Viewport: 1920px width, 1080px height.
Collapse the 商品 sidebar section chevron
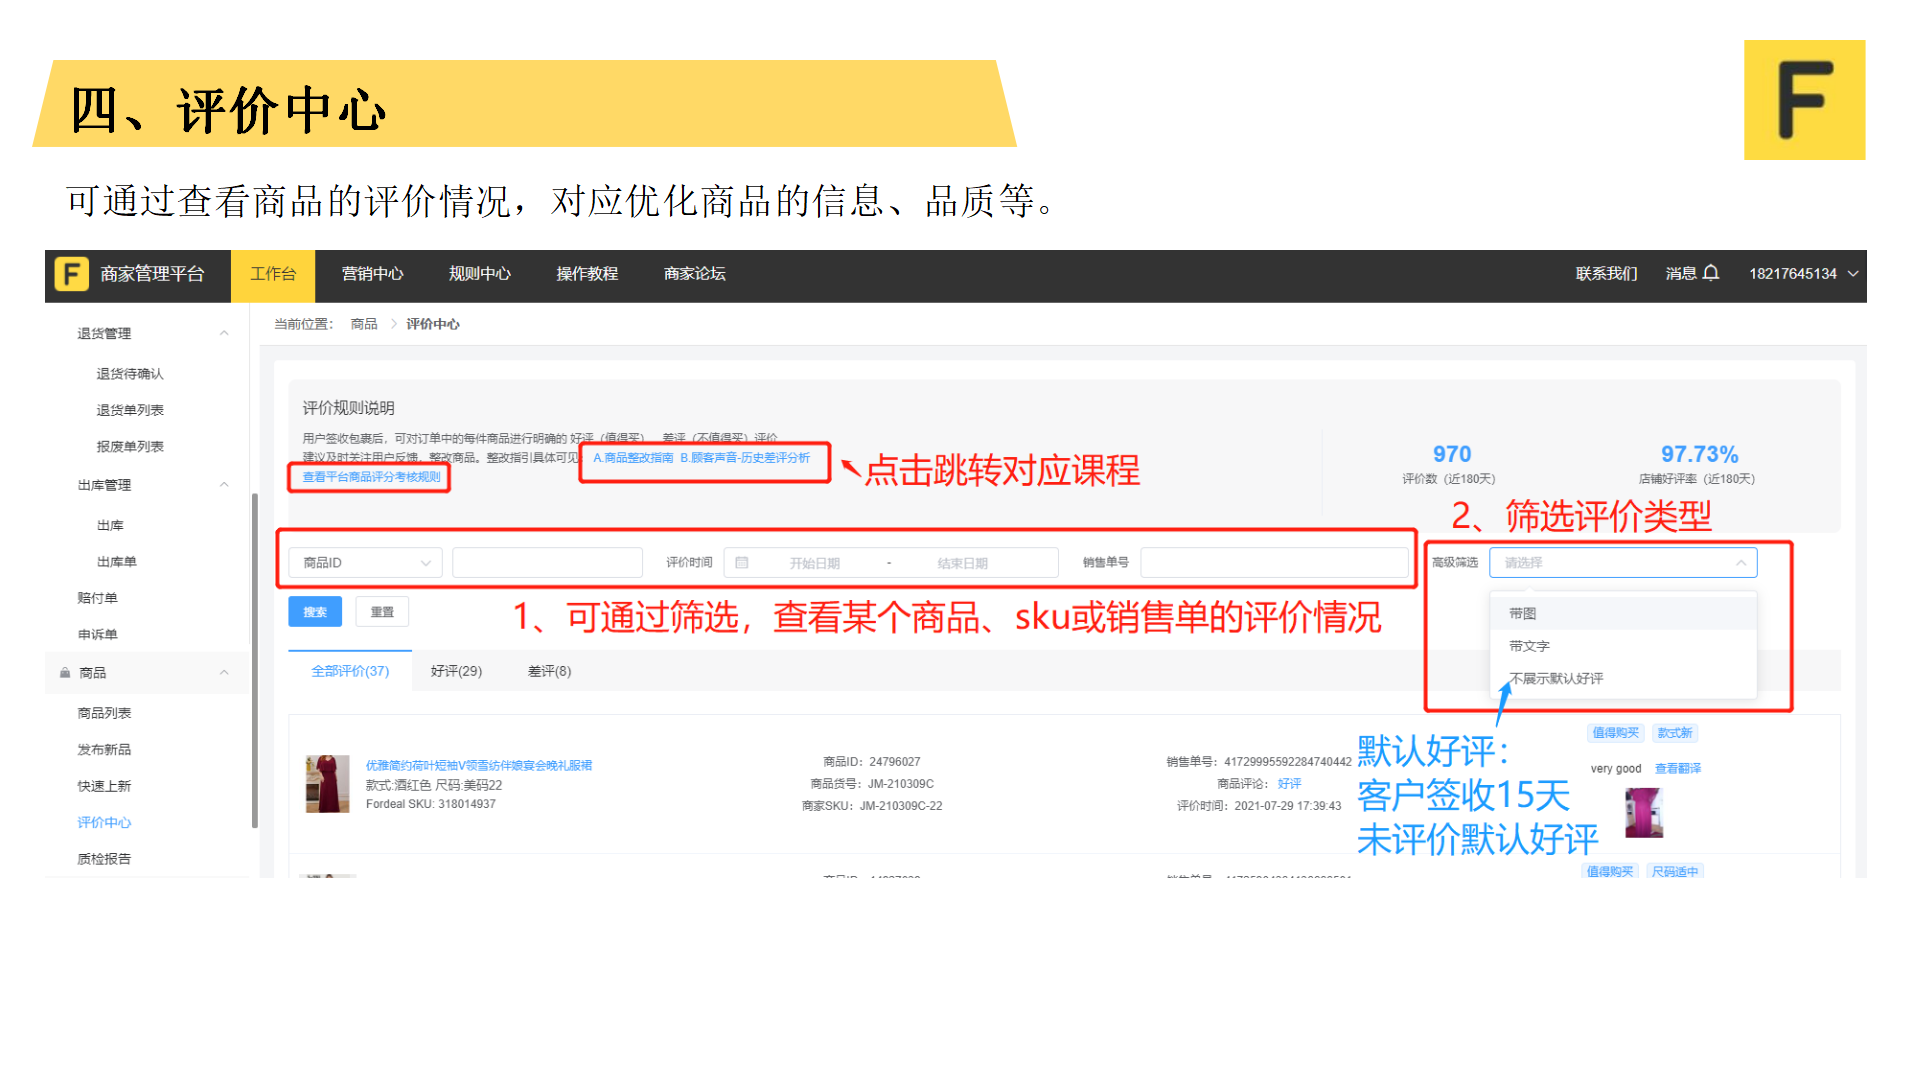[224, 673]
